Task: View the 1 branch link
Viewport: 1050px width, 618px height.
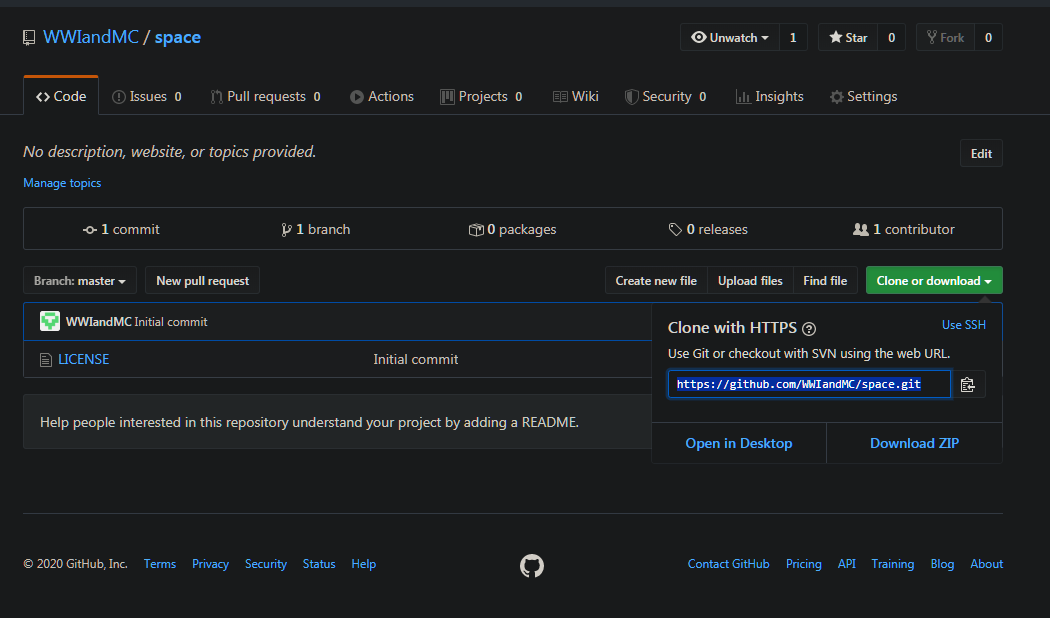Action: coord(315,229)
